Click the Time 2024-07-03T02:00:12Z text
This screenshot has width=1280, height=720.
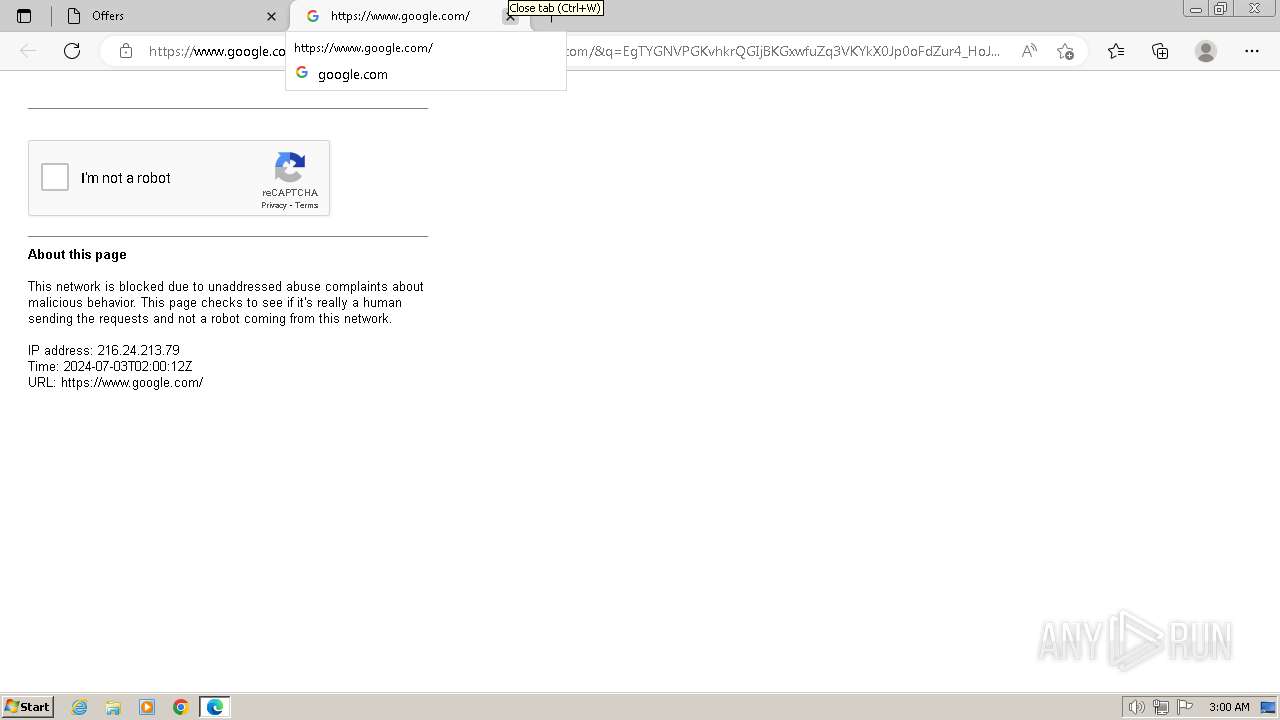coord(110,366)
